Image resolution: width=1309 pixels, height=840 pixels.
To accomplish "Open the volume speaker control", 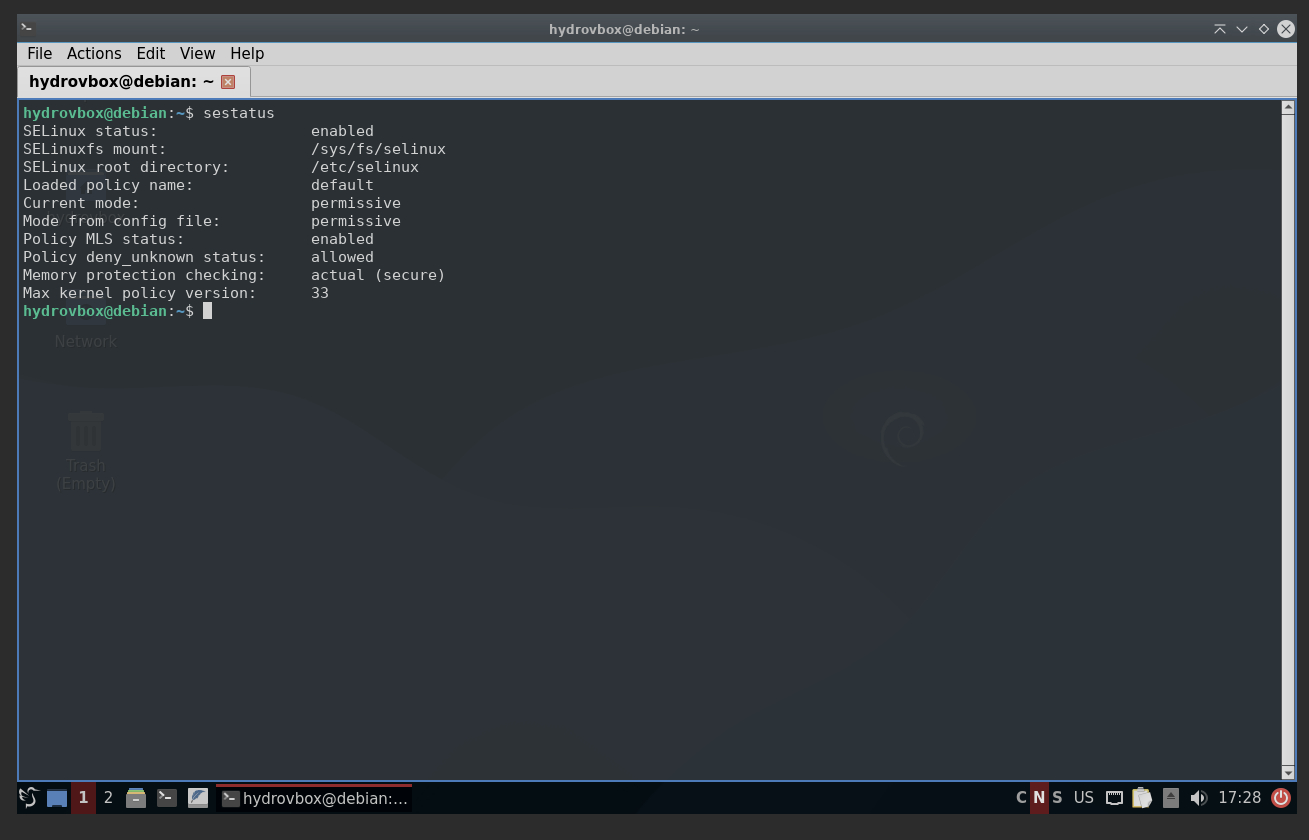I will [x=1198, y=798].
